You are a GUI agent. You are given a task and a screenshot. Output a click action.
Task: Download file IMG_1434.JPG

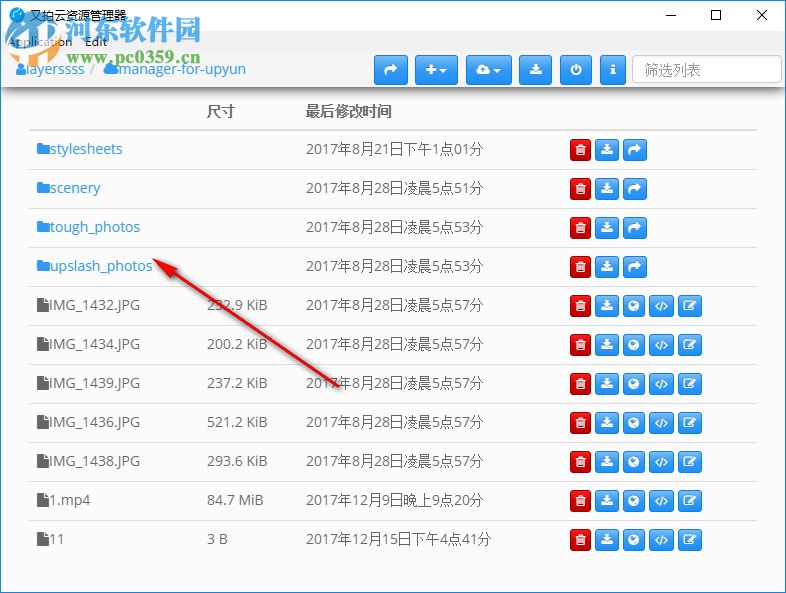coord(607,345)
